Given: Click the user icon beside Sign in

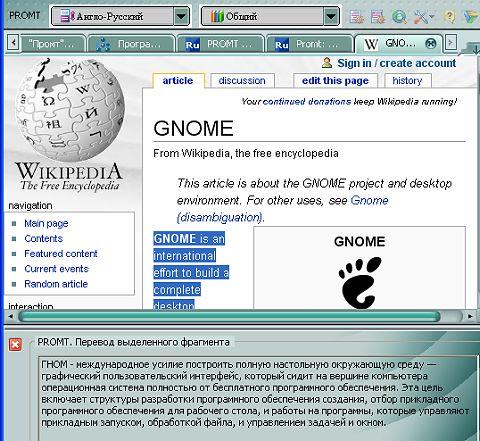Looking at the screenshot, I should 327,63.
